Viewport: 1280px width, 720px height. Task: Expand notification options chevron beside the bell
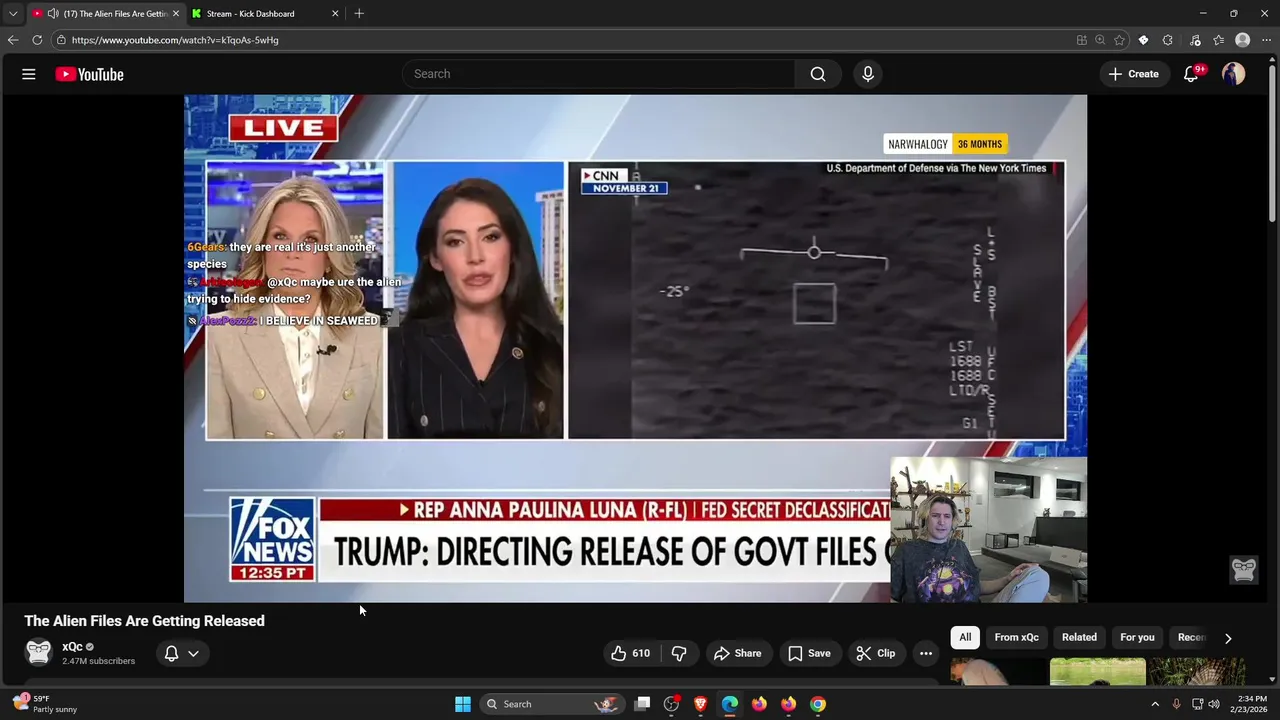click(x=193, y=653)
